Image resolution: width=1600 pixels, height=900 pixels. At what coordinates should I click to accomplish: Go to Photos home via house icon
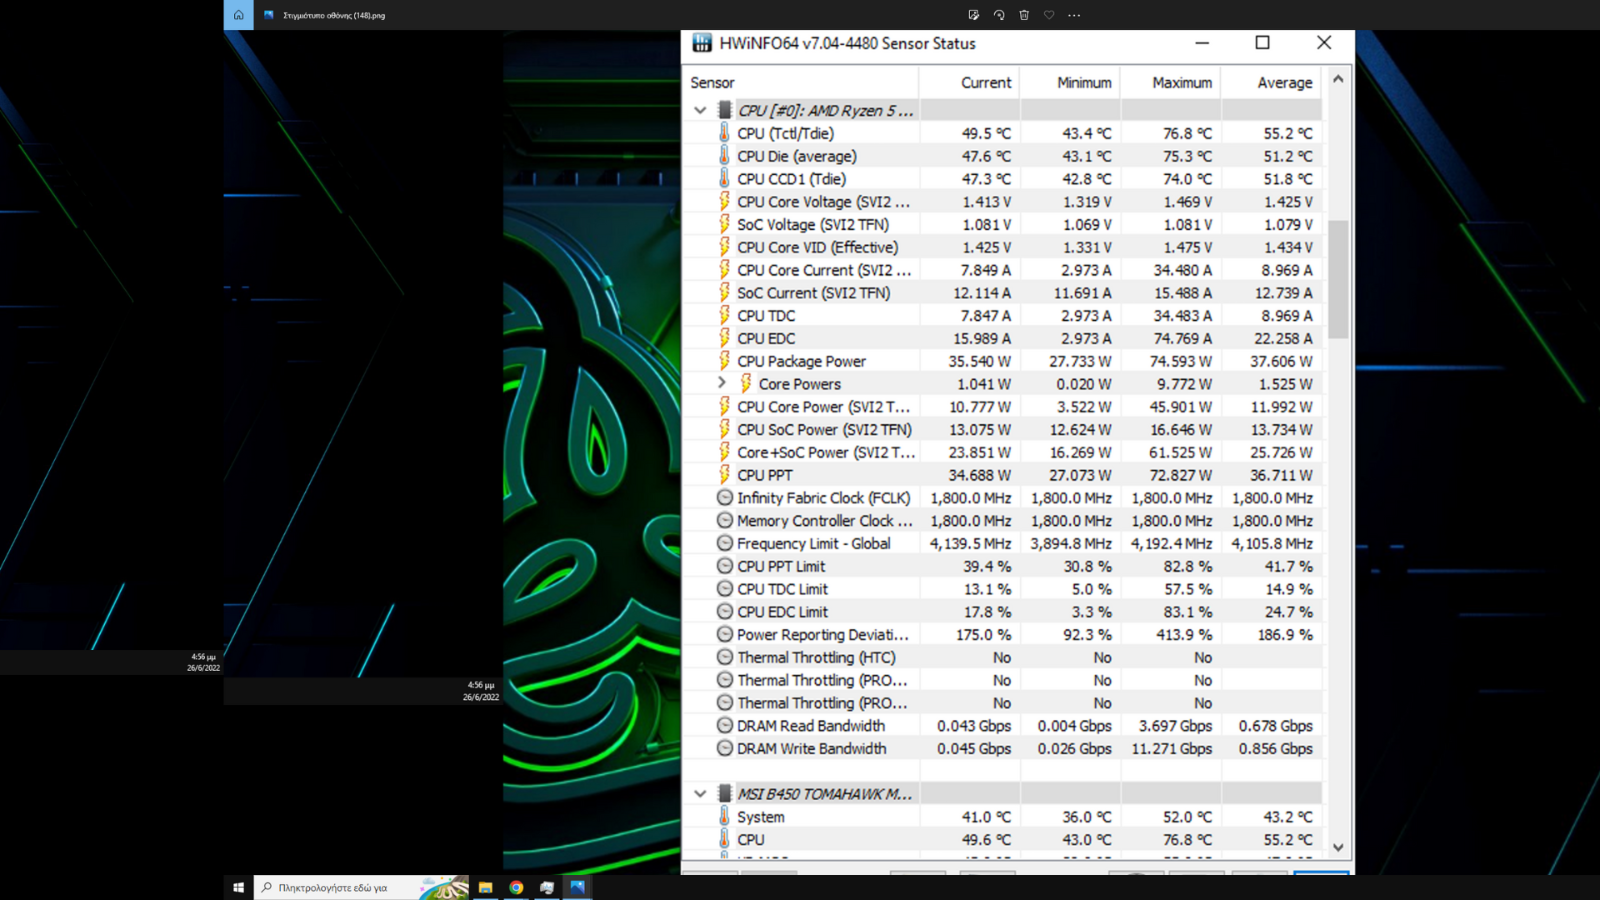point(238,15)
